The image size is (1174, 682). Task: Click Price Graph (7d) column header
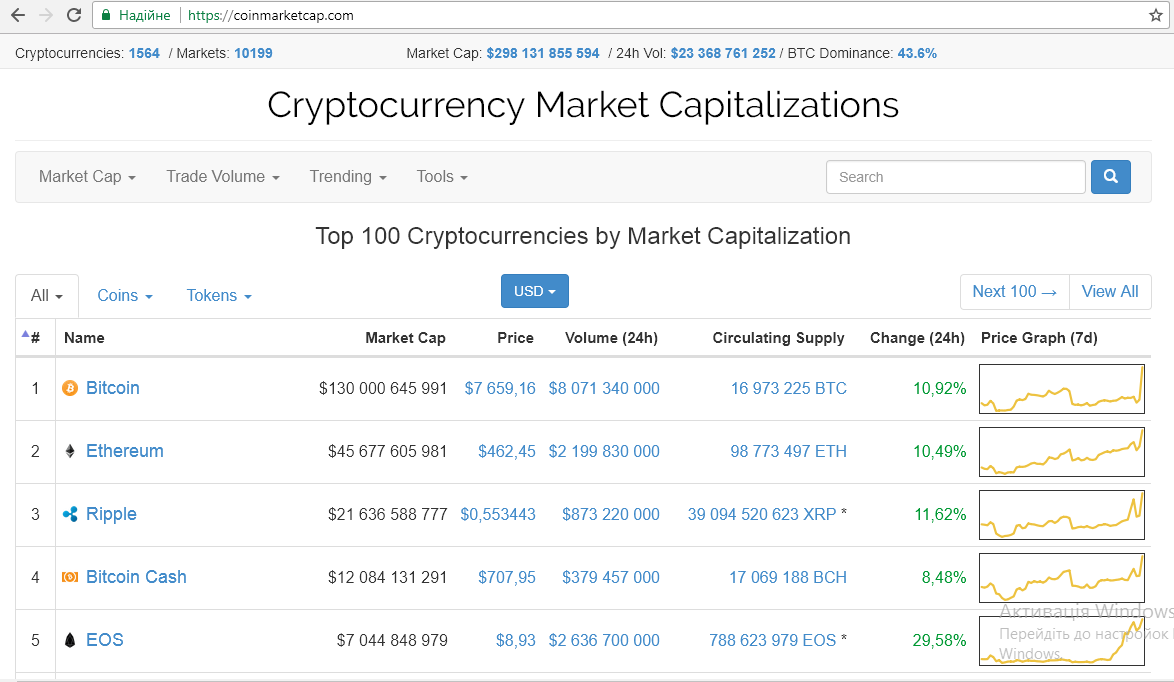point(1039,338)
